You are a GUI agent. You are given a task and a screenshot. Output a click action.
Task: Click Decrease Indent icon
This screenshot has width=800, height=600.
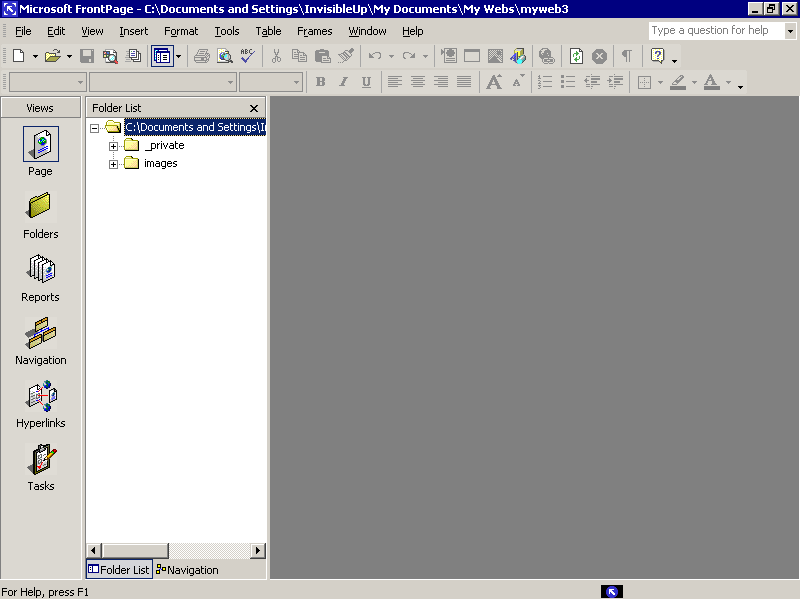(592, 82)
